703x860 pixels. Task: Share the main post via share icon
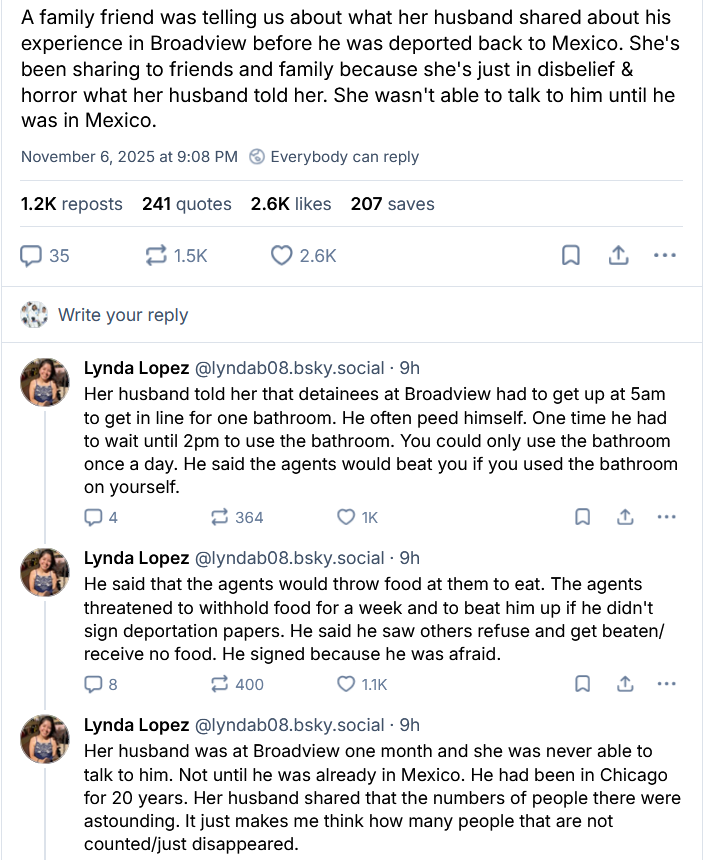(618, 255)
